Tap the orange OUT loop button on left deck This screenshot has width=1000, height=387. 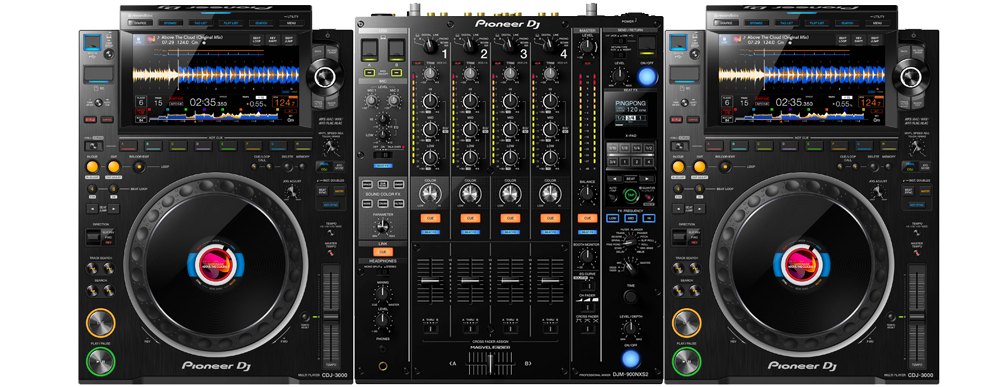coord(114,167)
